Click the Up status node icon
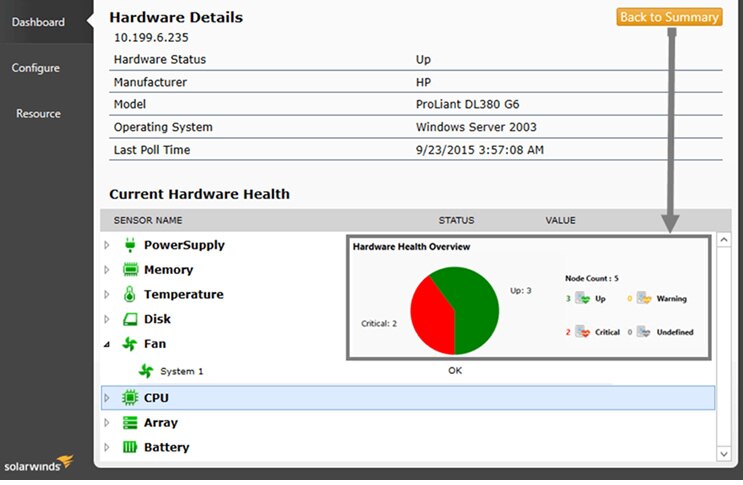The width and height of the screenshot is (743, 485). pyautogui.click(x=582, y=298)
